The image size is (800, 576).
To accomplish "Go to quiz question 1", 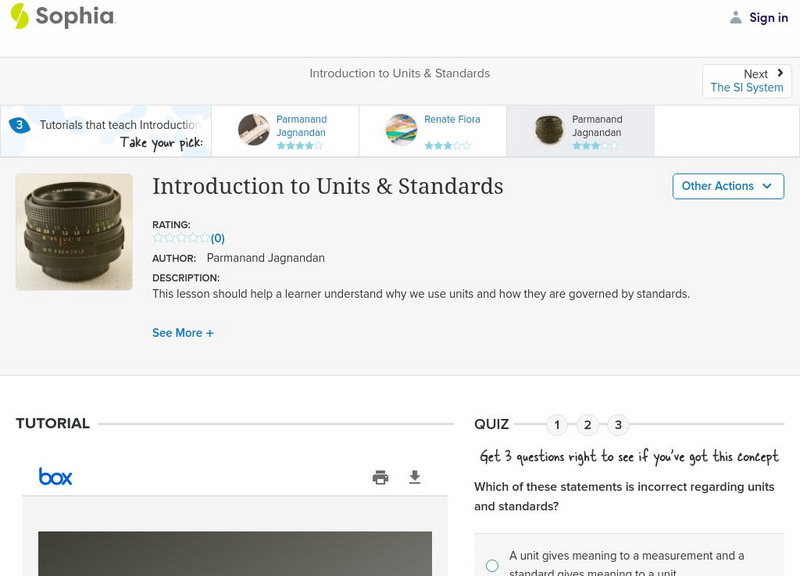I will click(x=557, y=425).
